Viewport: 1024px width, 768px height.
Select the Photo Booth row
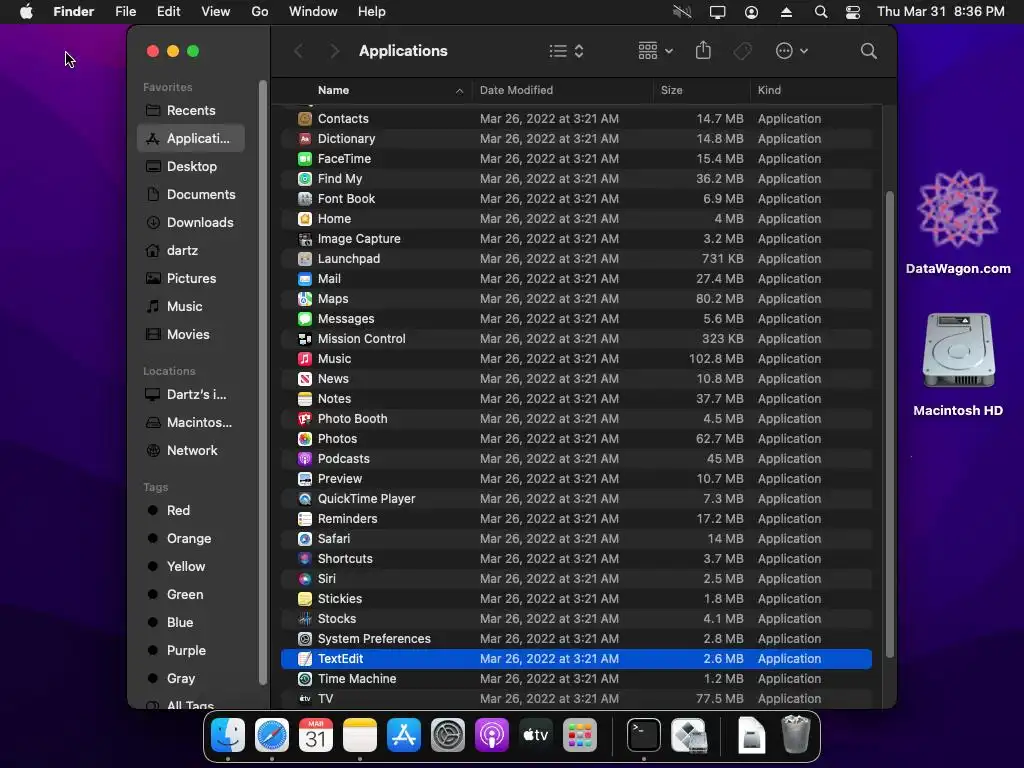coord(576,419)
